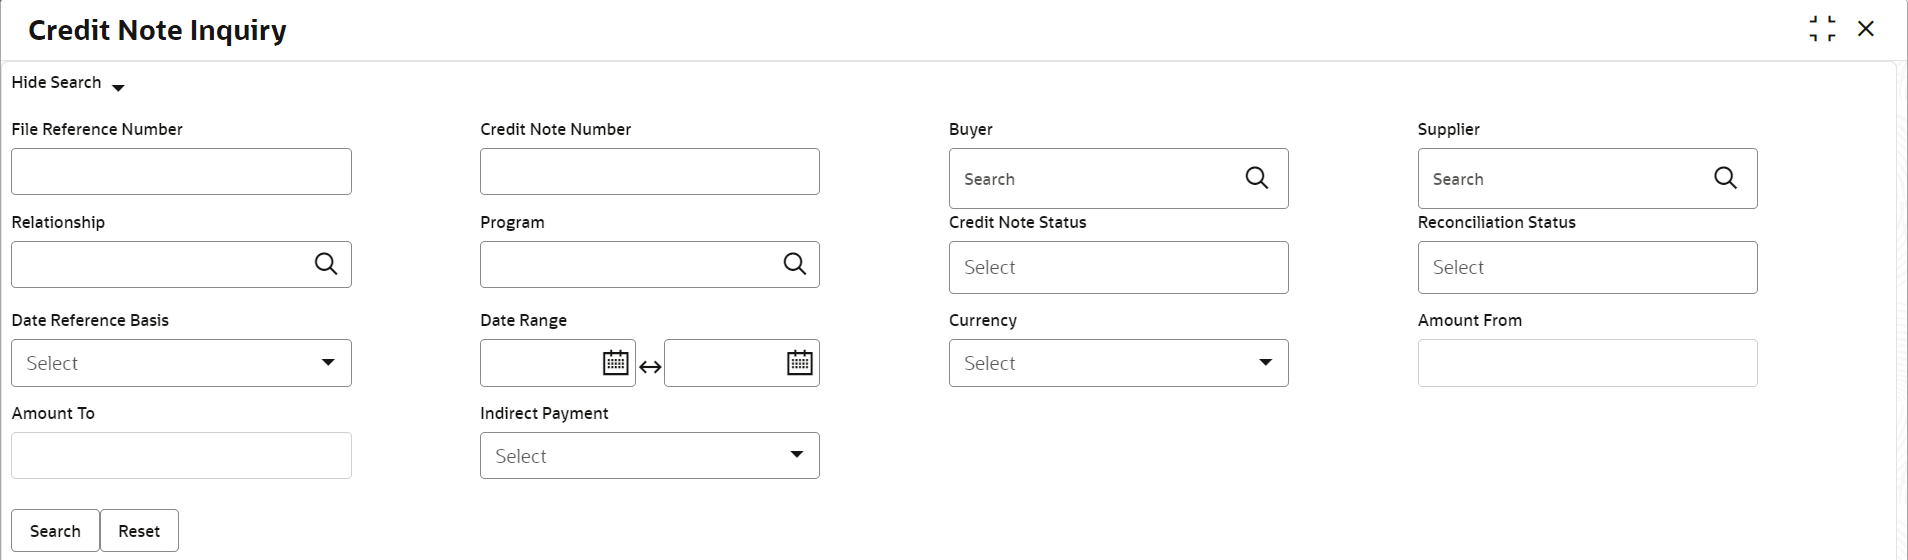Open the Reconciliation Status select box

[x=1587, y=267]
